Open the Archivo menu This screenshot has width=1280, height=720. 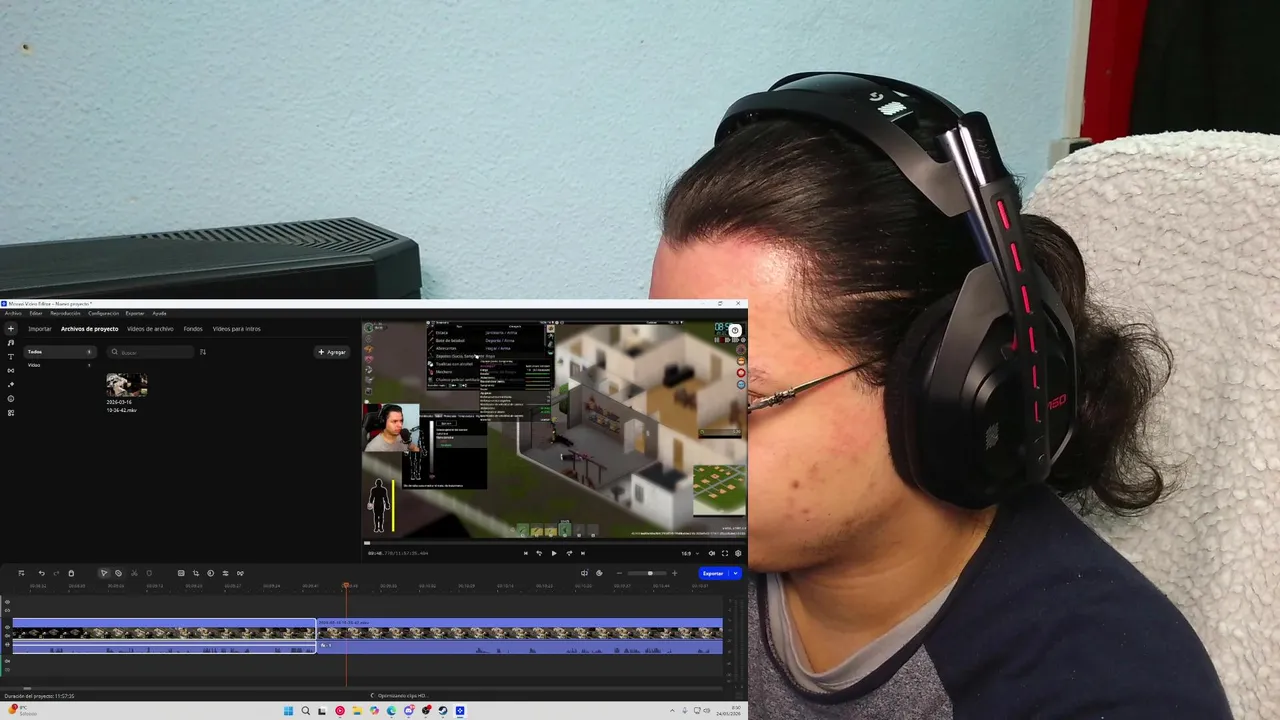13,313
